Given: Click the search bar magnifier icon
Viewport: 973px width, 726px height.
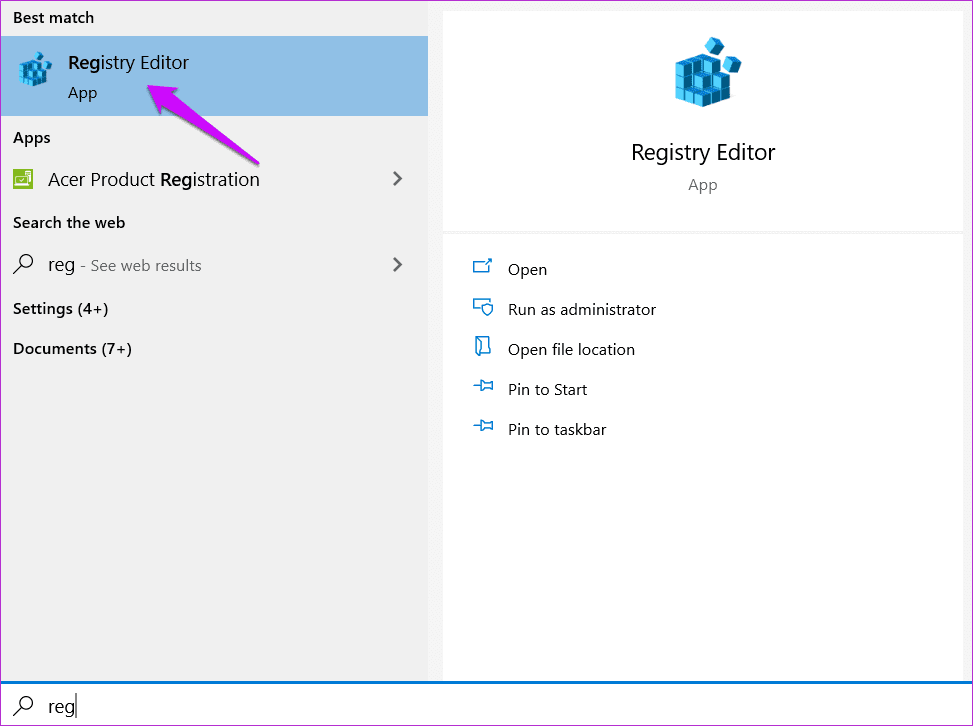Looking at the screenshot, I should [x=24, y=706].
